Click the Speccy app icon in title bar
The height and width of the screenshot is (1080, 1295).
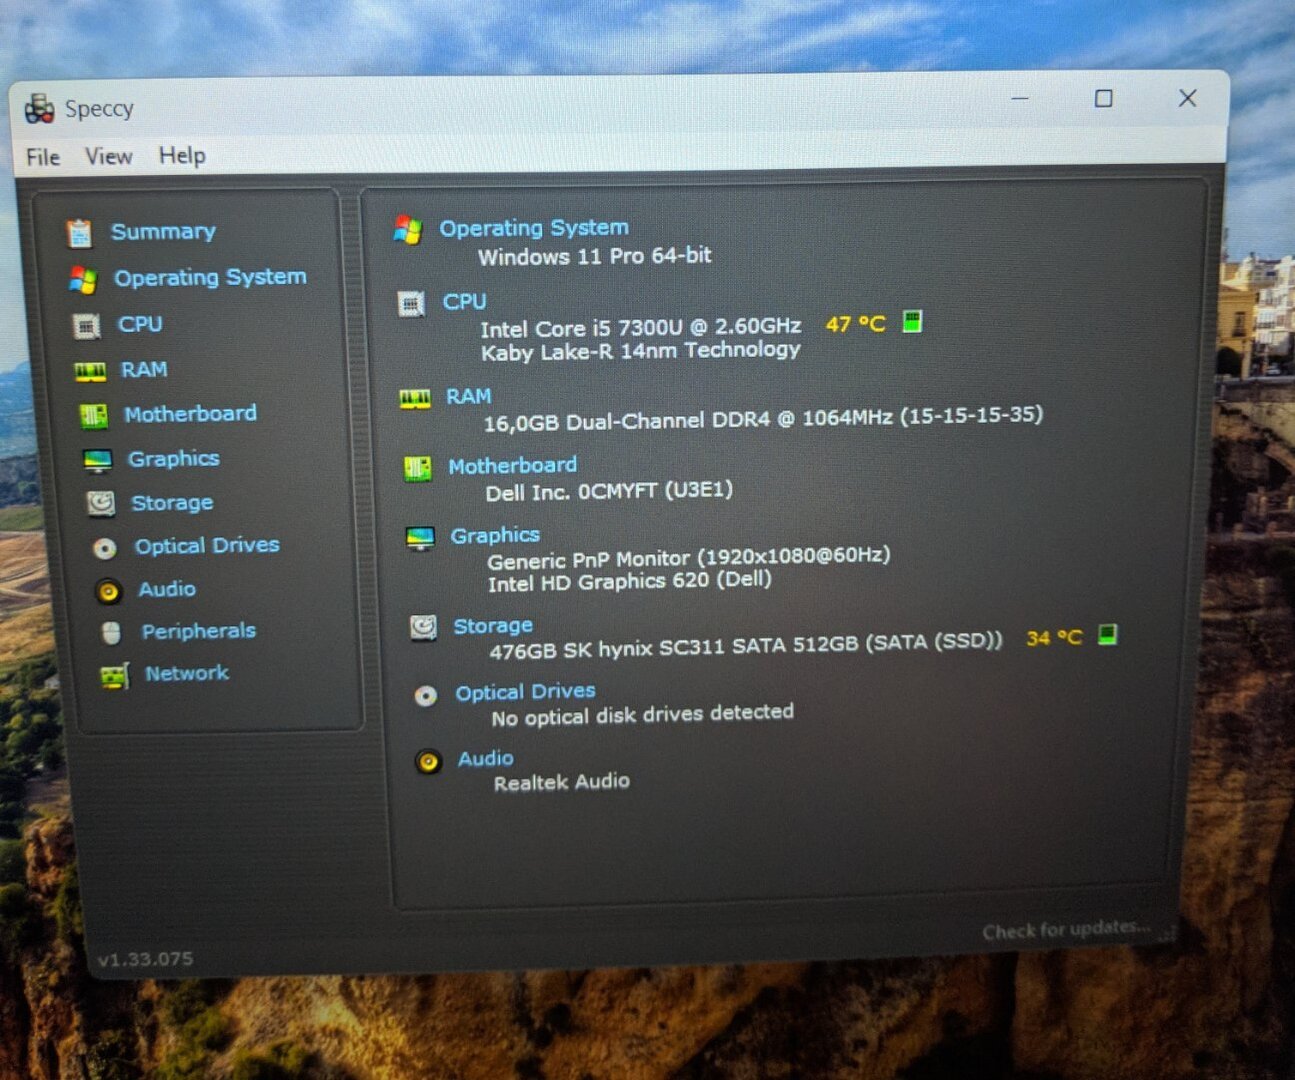click(x=39, y=108)
